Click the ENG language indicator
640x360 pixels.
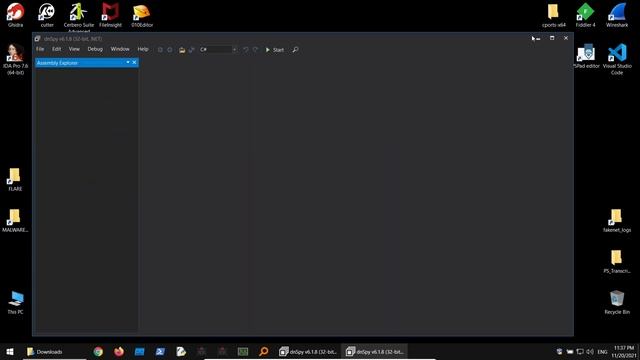click(x=602, y=351)
